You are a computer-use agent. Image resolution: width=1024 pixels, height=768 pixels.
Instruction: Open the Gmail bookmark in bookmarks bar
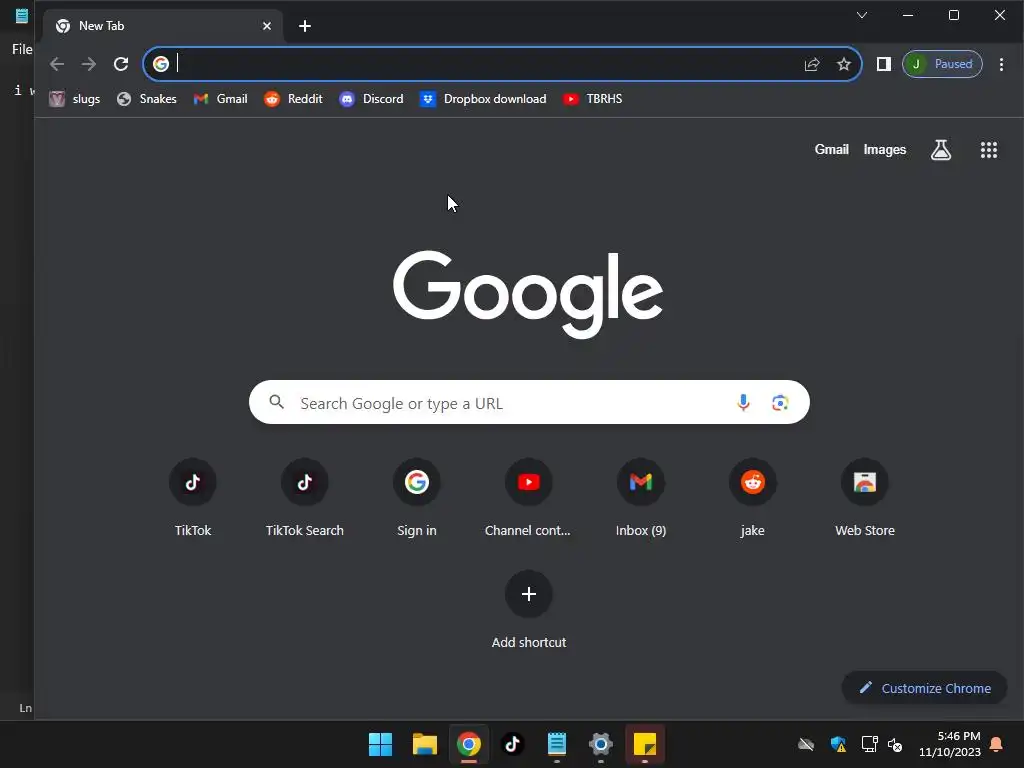(x=221, y=99)
